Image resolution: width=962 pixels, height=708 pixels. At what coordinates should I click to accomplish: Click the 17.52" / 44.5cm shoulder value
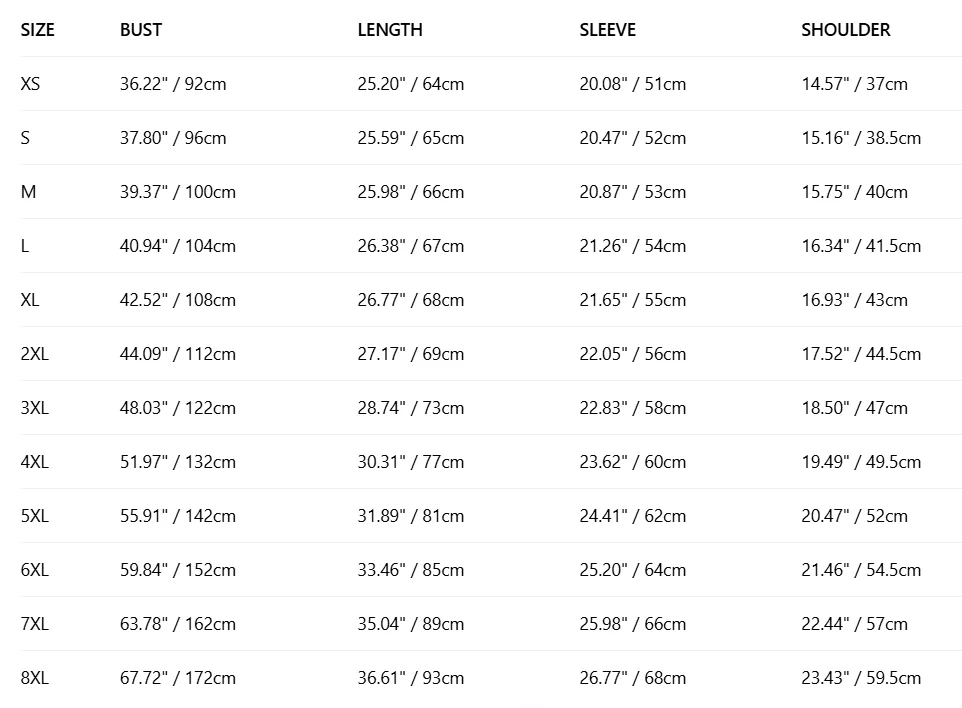[x=861, y=353]
